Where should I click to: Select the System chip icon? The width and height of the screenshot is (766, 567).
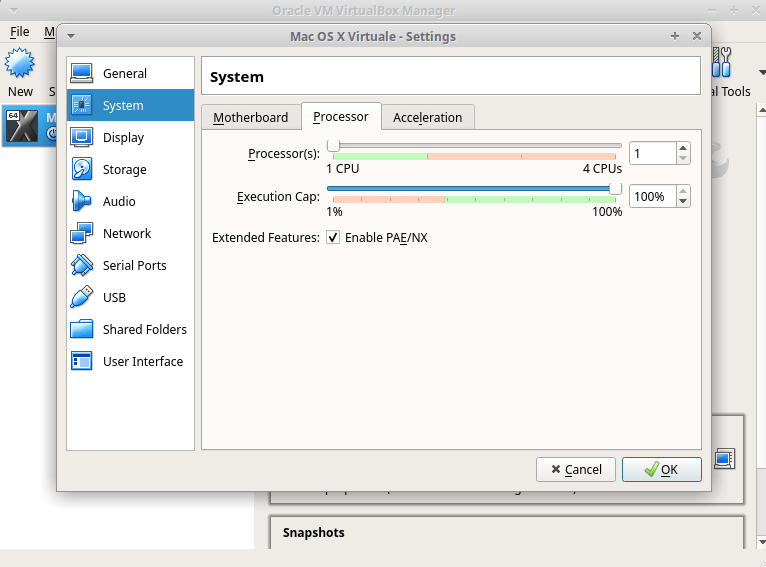(82, 105)
